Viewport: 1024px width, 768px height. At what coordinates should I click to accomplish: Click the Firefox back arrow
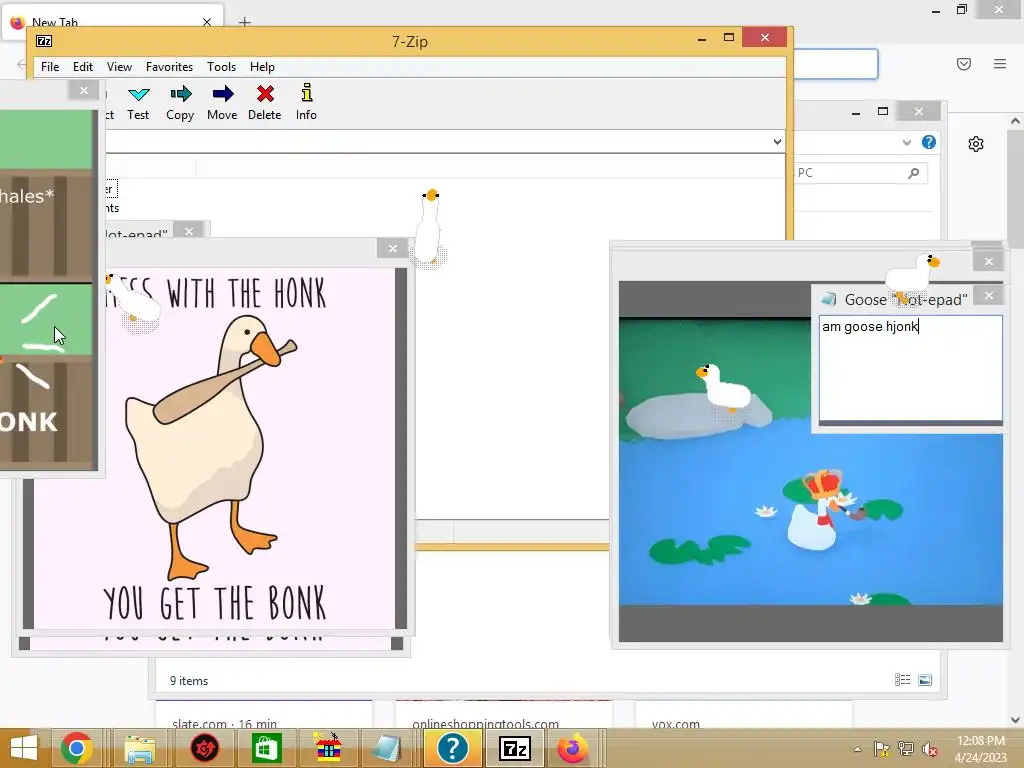(x=21, y=64)
